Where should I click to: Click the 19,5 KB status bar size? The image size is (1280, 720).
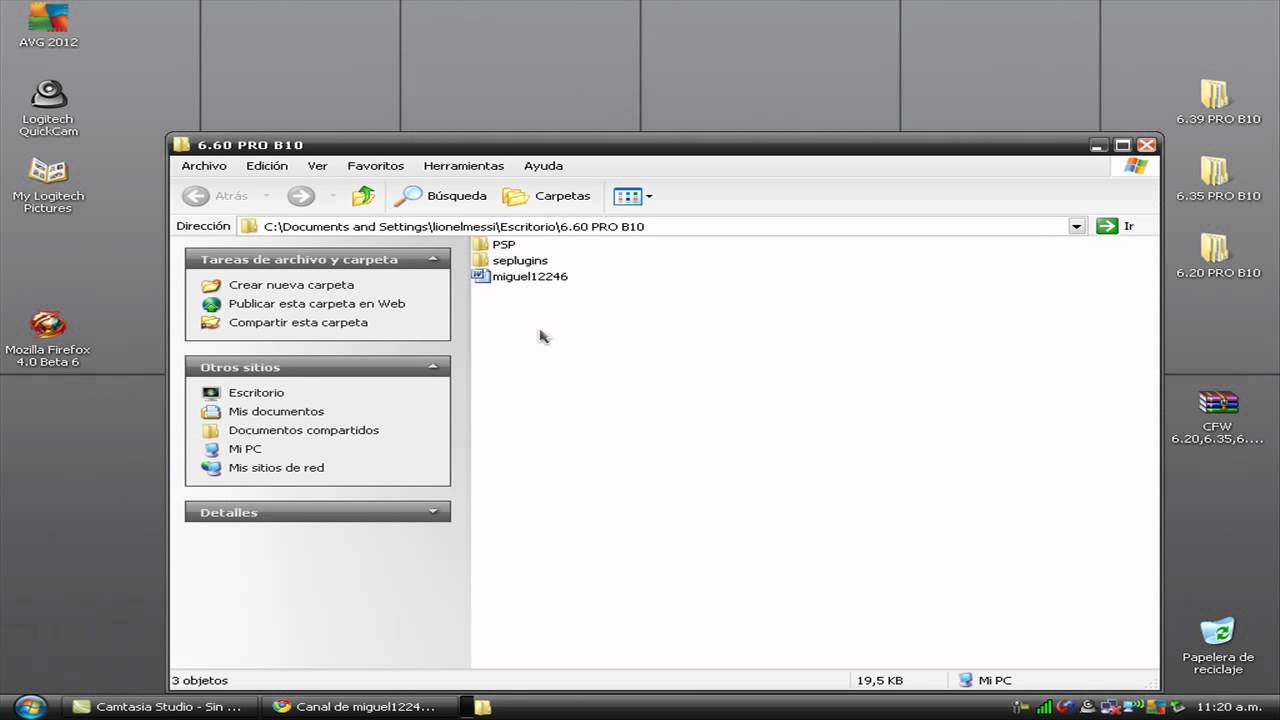880,680
